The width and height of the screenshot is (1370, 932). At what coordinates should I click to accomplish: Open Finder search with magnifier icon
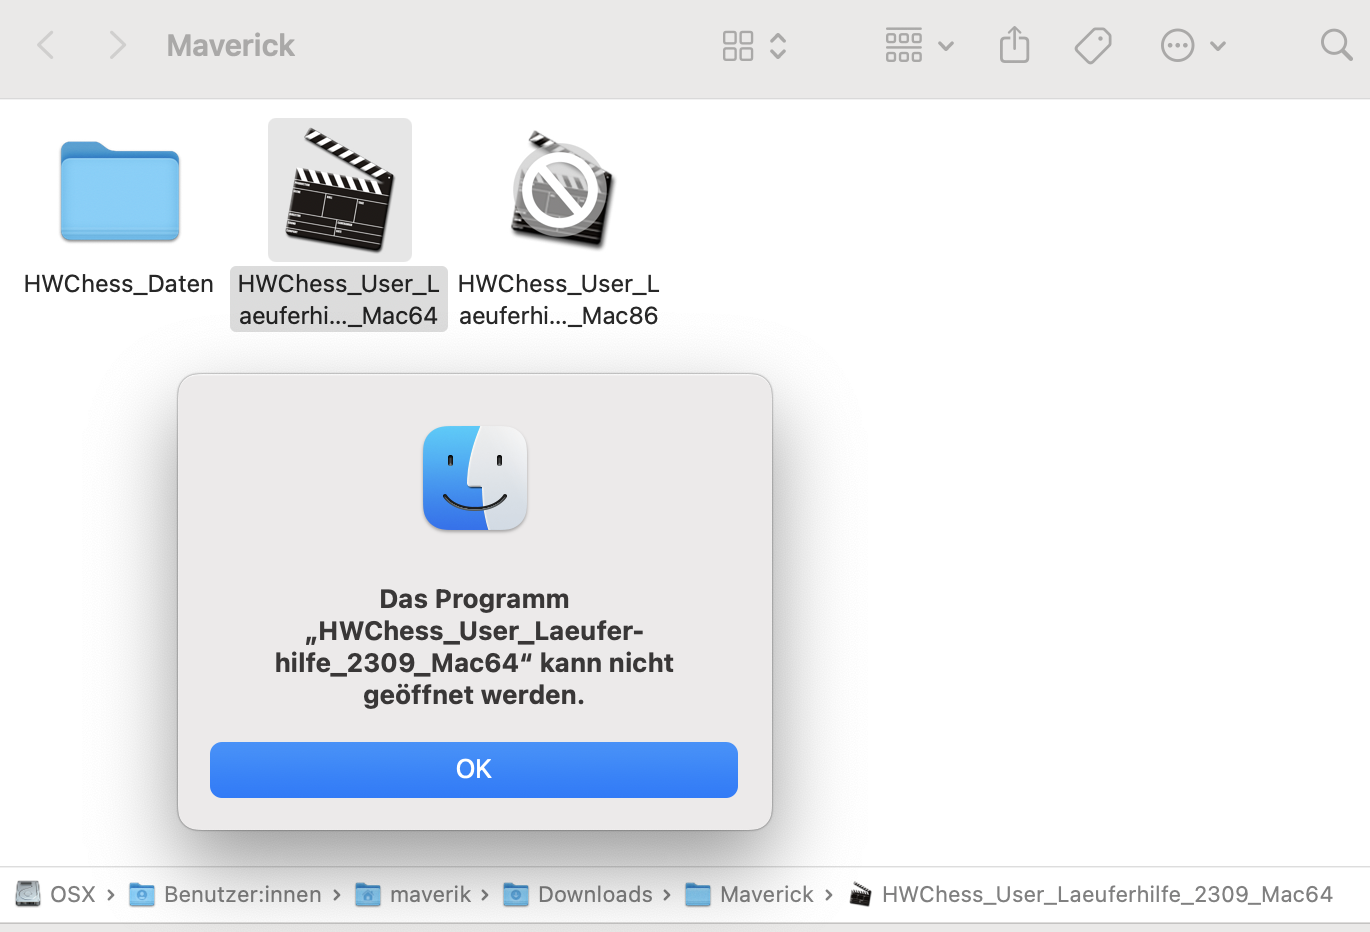click(x=1336, y=45)
